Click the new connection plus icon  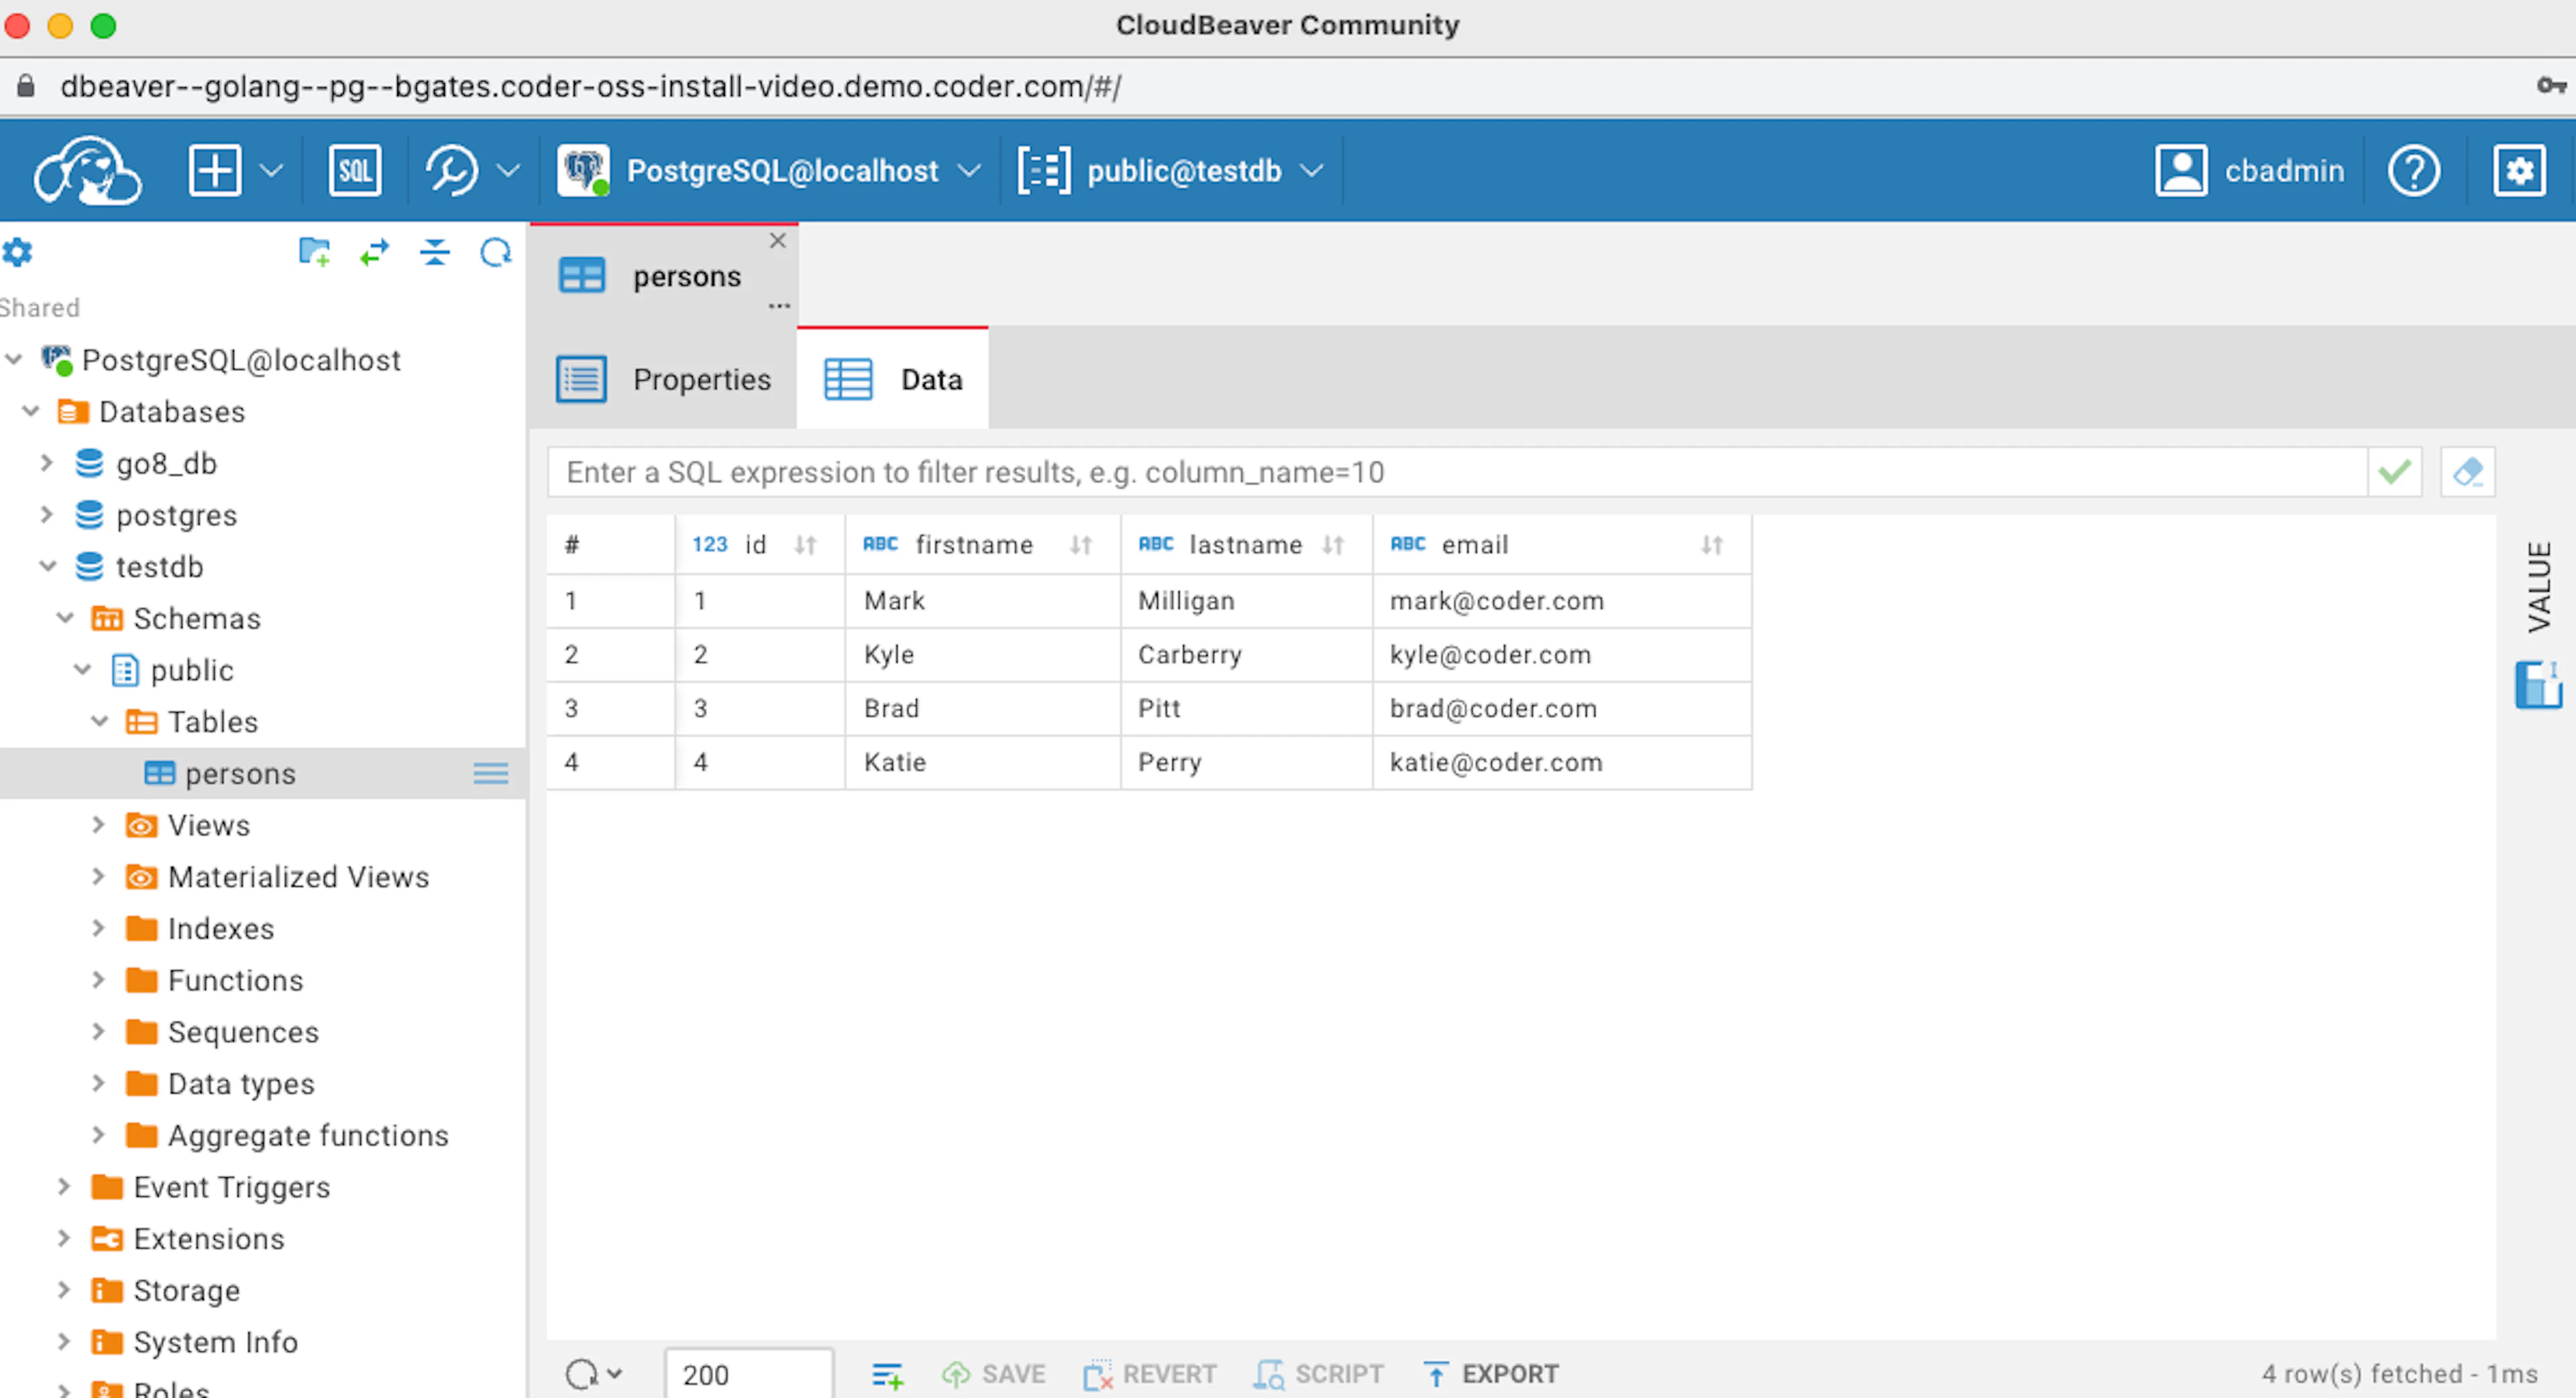coord(214,171)
